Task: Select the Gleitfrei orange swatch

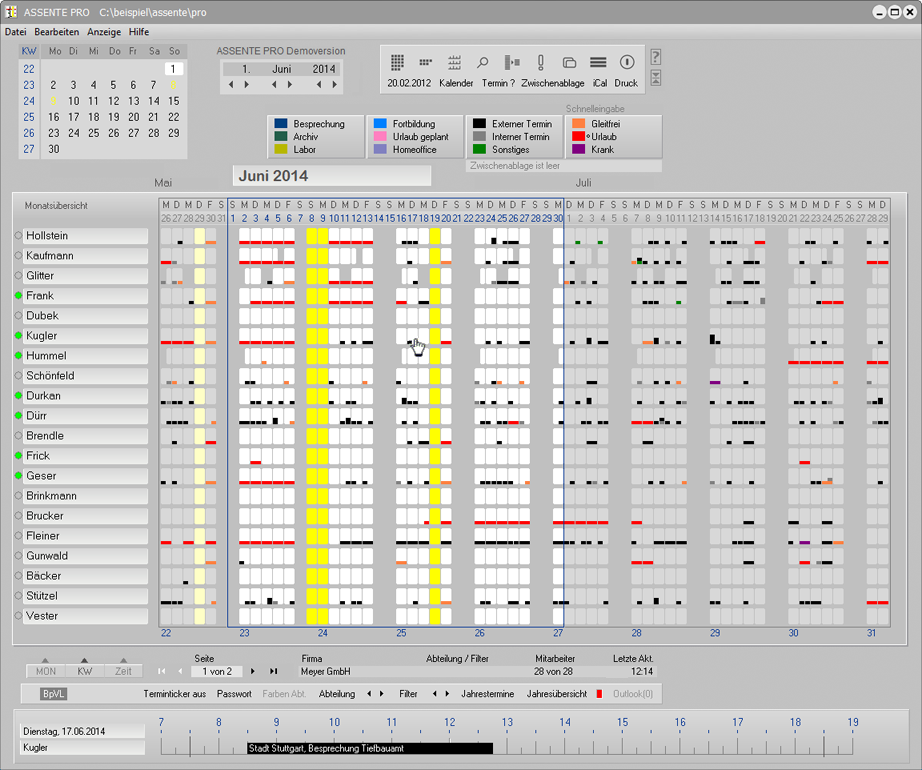Action: pos(579,123)
